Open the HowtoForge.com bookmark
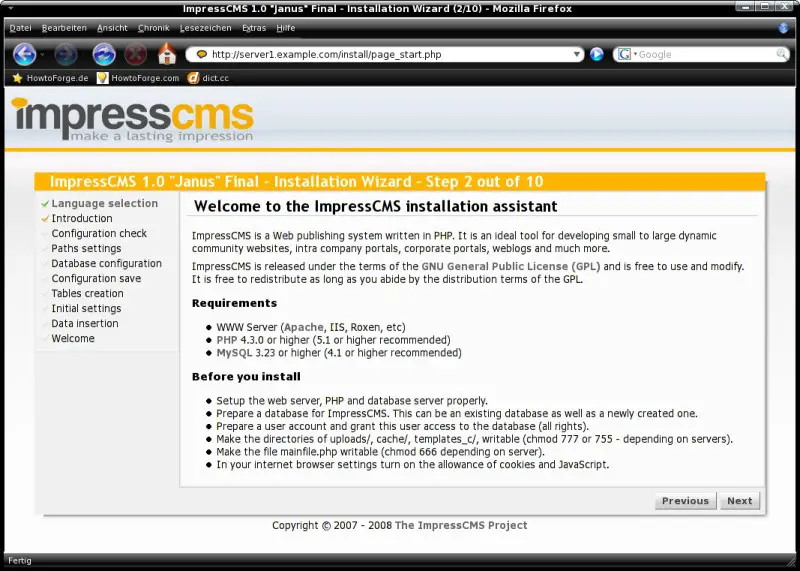 coord(138,78)
